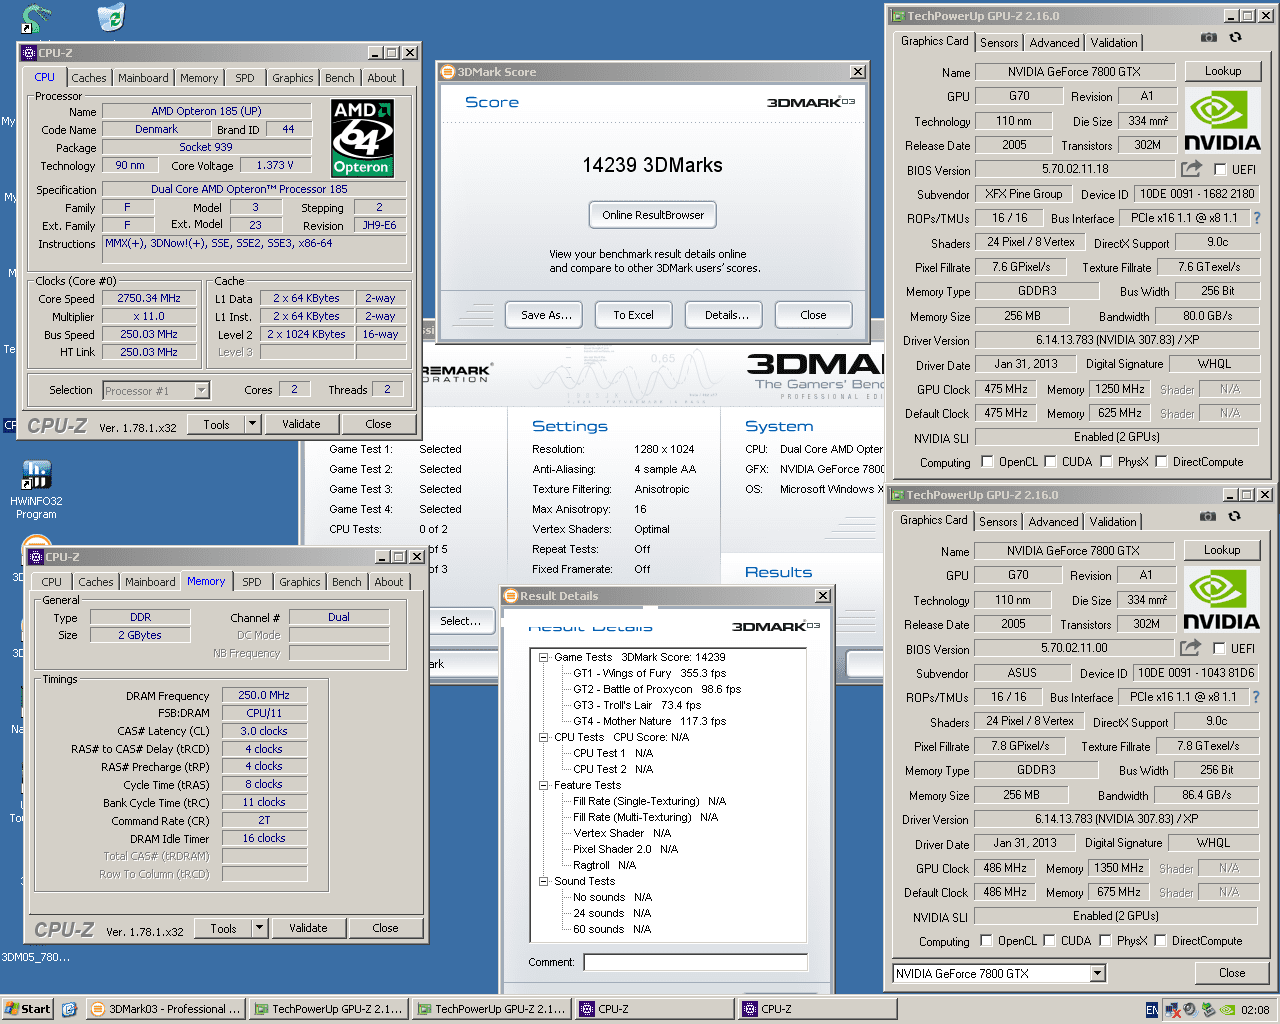Toggle CUDA checkbox in top GPU-Z window
This screenshot has height=1024, width=1280.
tap(1051, 462)
